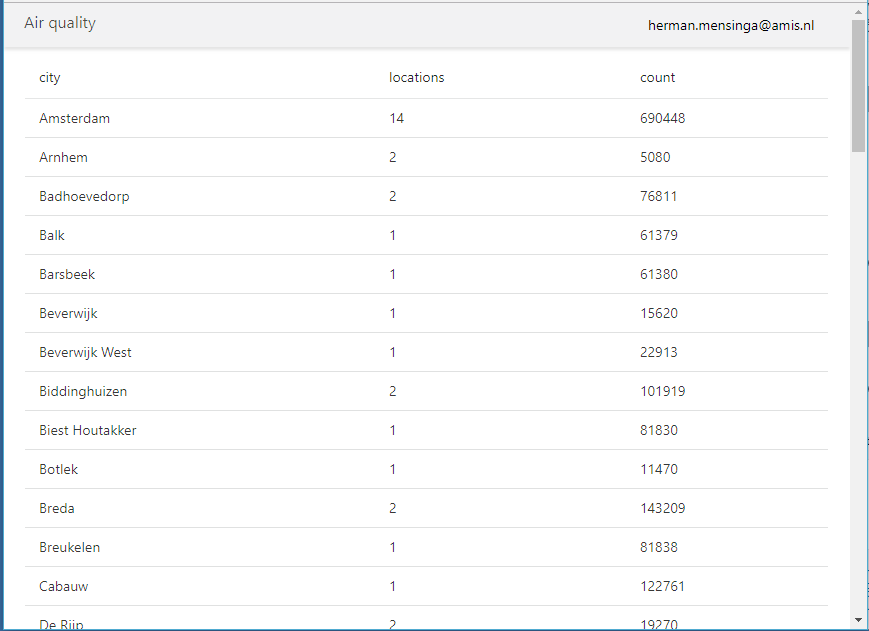Open the Breda city entry
This screenshot has height=631, width=869.
57,508
